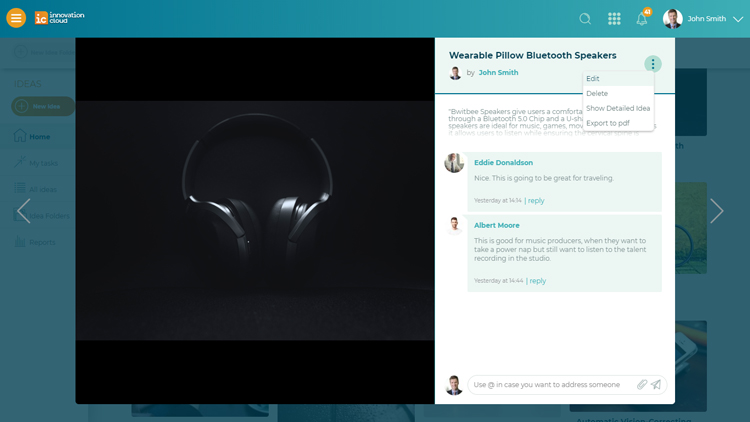Select Export to pdf menu entry
Viewport: 750px width, 422px height.
pos(618,123)
